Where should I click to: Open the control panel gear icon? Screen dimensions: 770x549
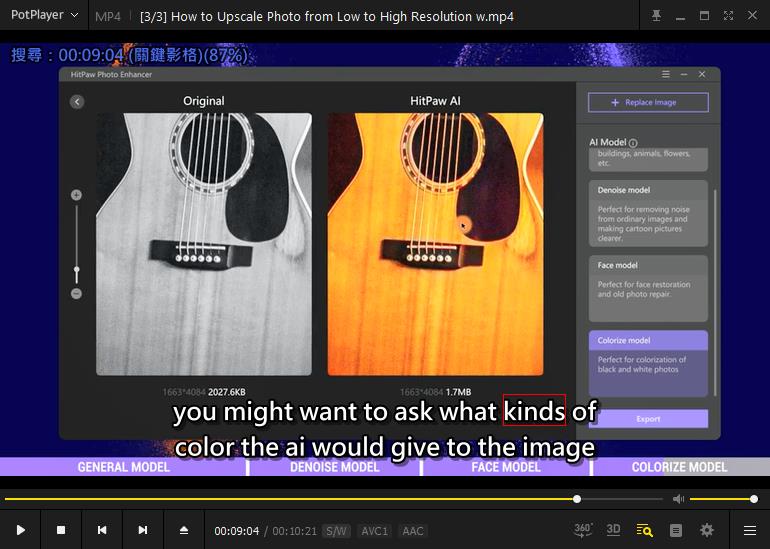click(x=707, y=530)
